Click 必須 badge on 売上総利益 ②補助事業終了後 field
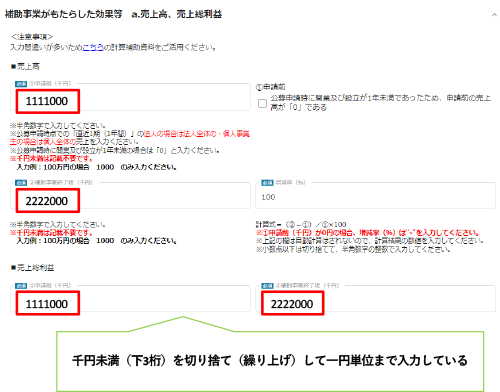 click(x=267, y=286)
